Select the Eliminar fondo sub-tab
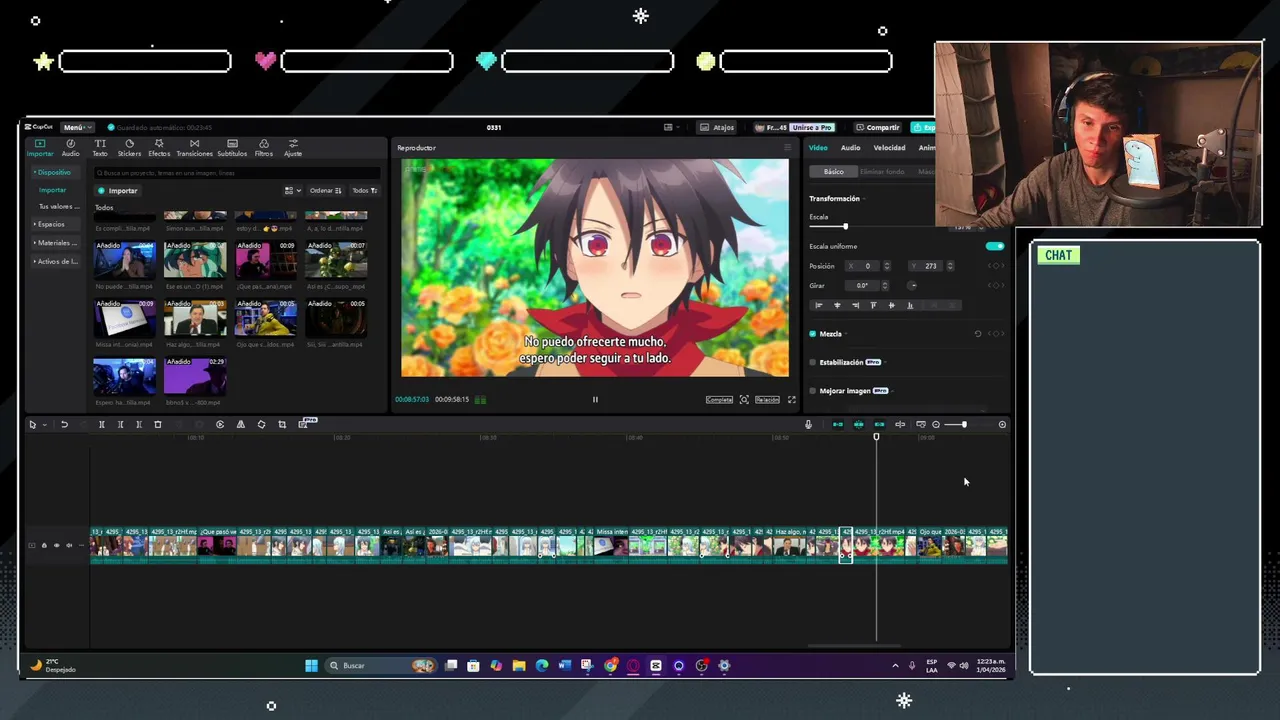Image resolution: width=1280 pixels, height=720 pixels. click(882, 172)
